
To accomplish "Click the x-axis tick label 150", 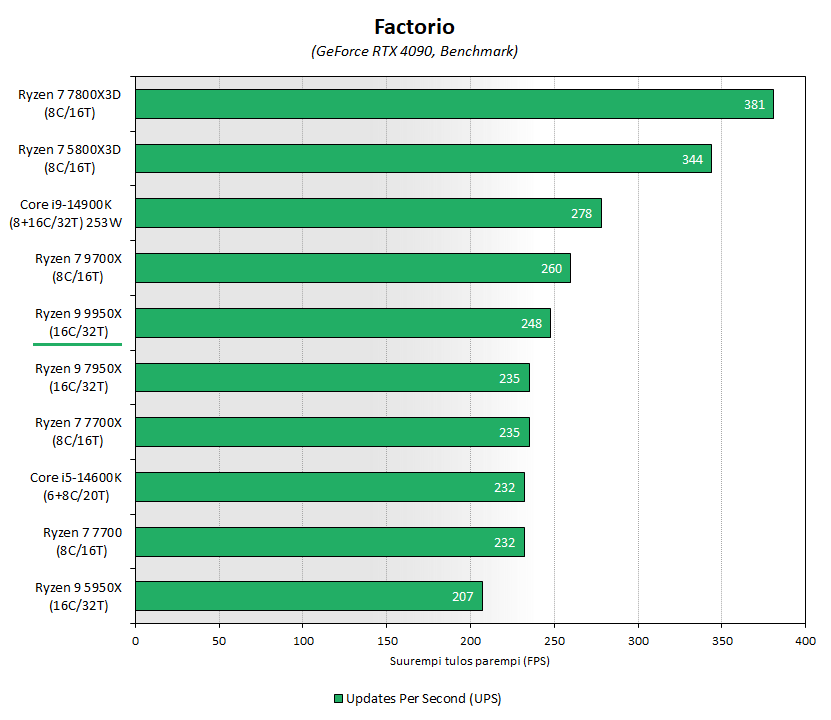I will [387, 641].
